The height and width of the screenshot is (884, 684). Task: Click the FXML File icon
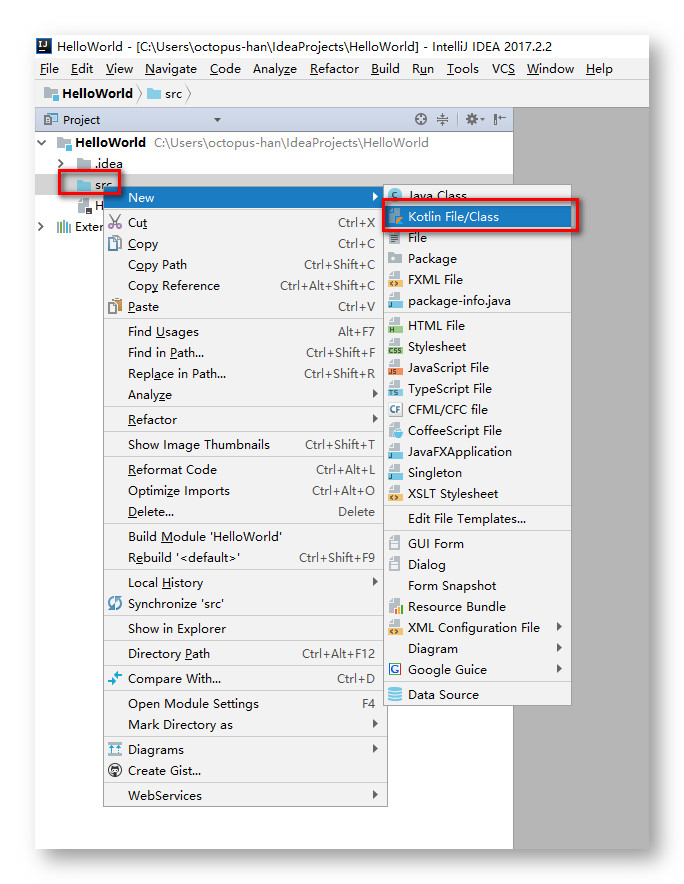pyautogui.click(x=395, y=280)
